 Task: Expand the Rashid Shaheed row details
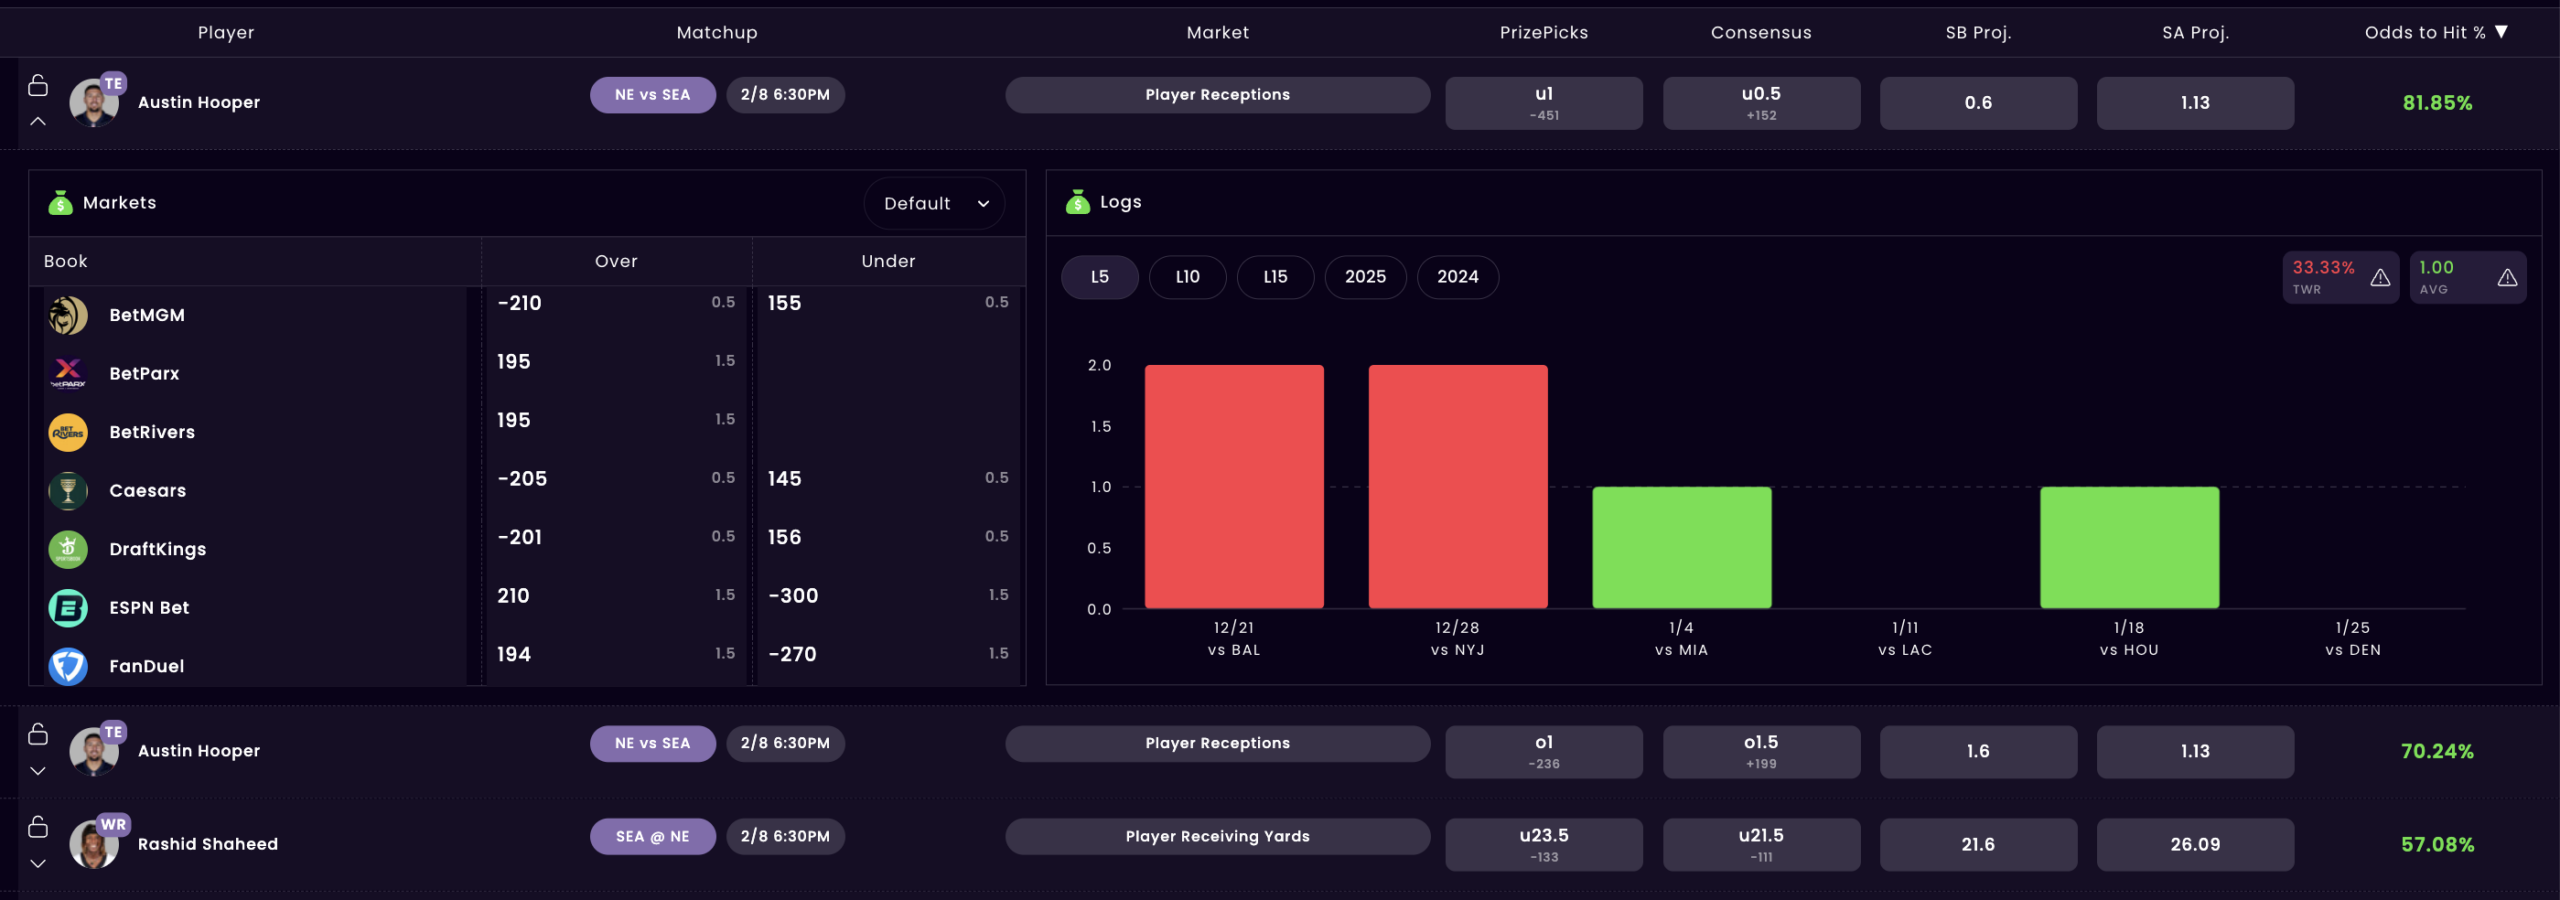pyautogui.click(x=38, y=864)
